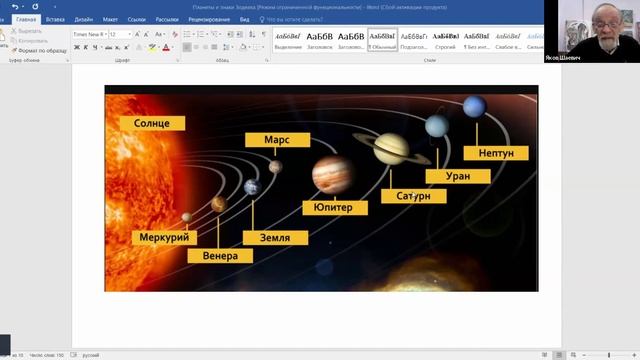Open the paragraph shading fill color

[243, 47]
